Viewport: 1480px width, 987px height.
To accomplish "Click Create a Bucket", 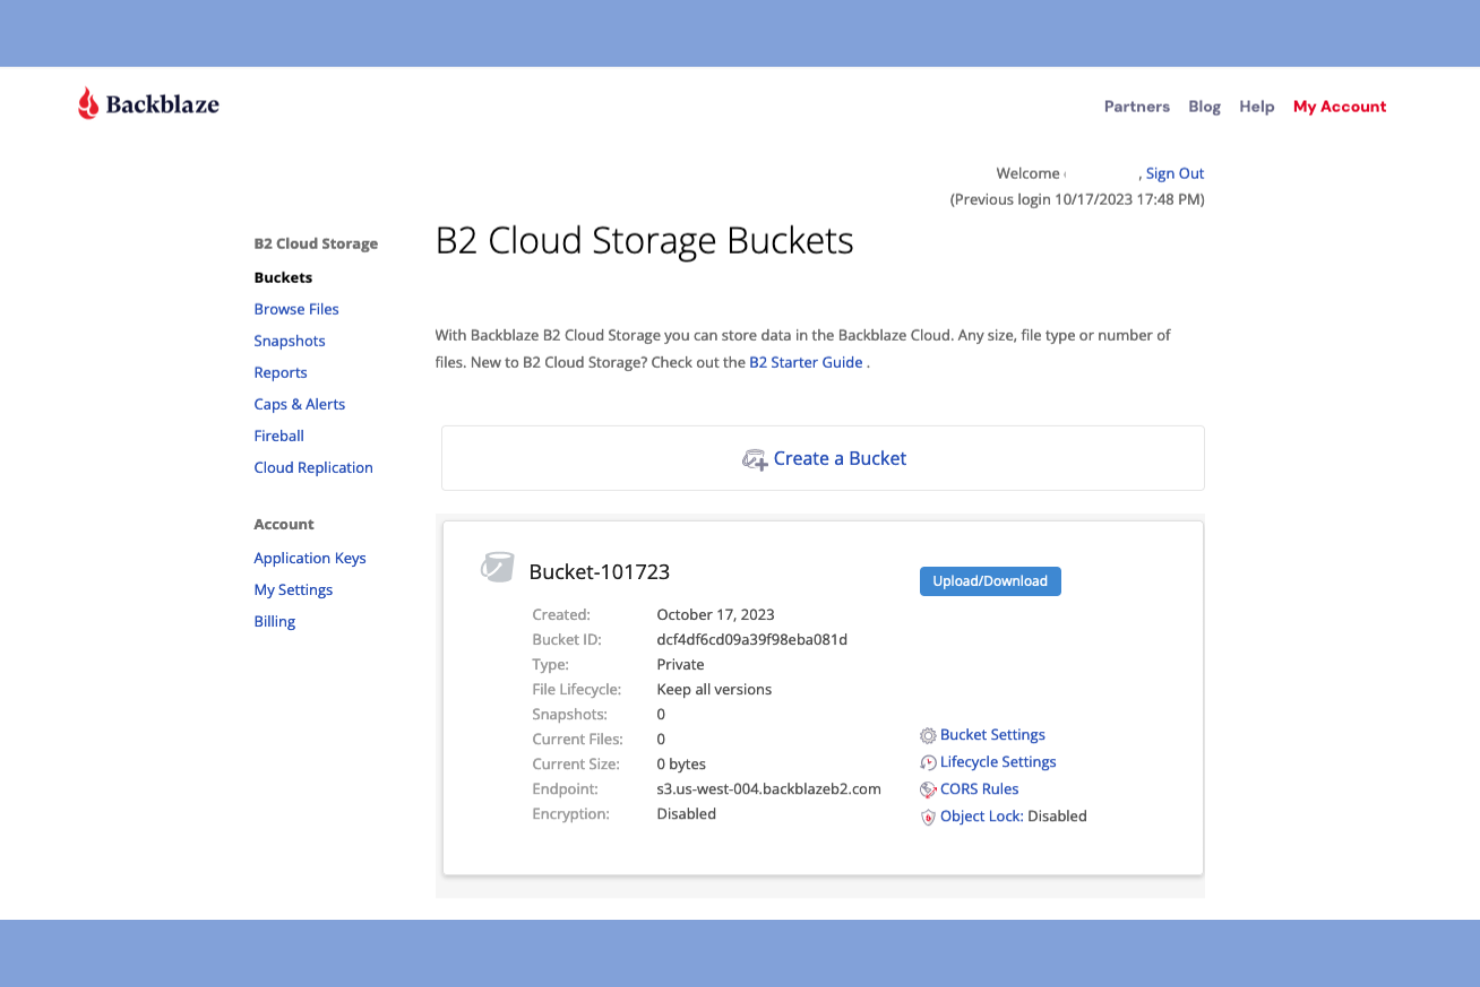I will tap(839, 458).
